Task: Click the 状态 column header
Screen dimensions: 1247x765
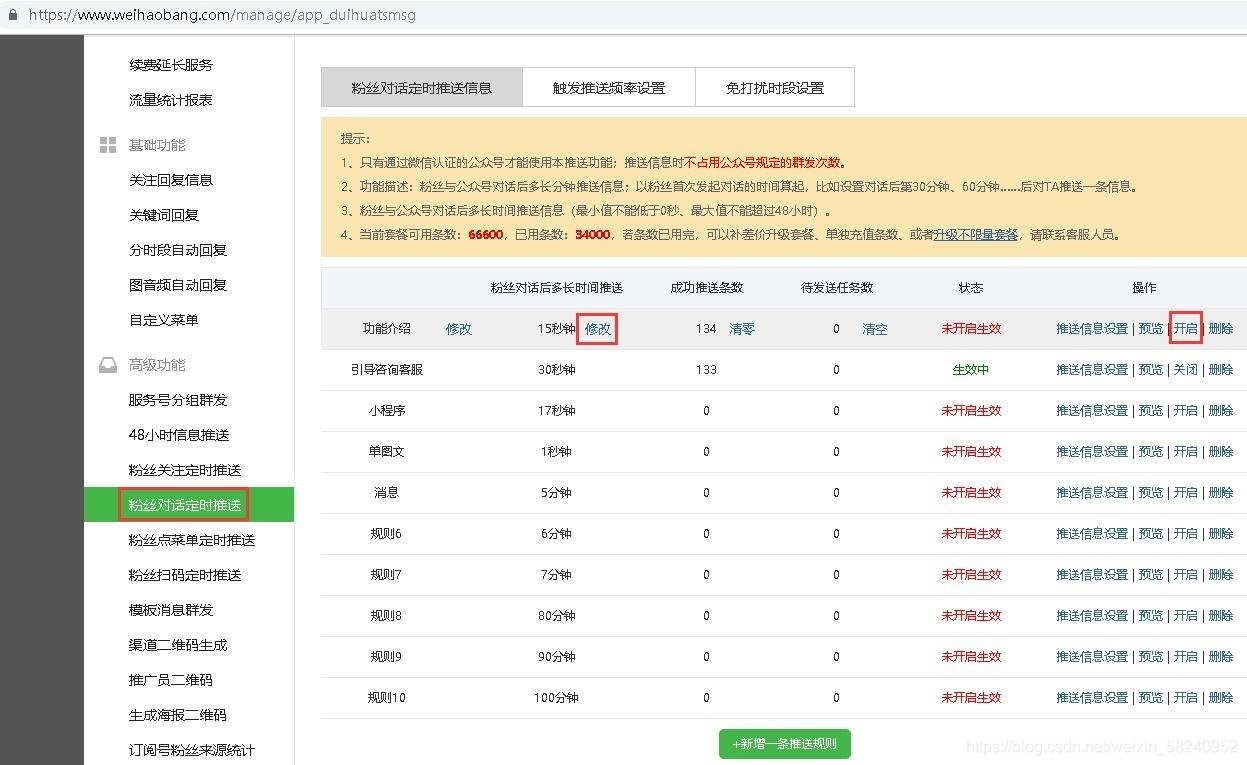Action: [x=971, y=288]
